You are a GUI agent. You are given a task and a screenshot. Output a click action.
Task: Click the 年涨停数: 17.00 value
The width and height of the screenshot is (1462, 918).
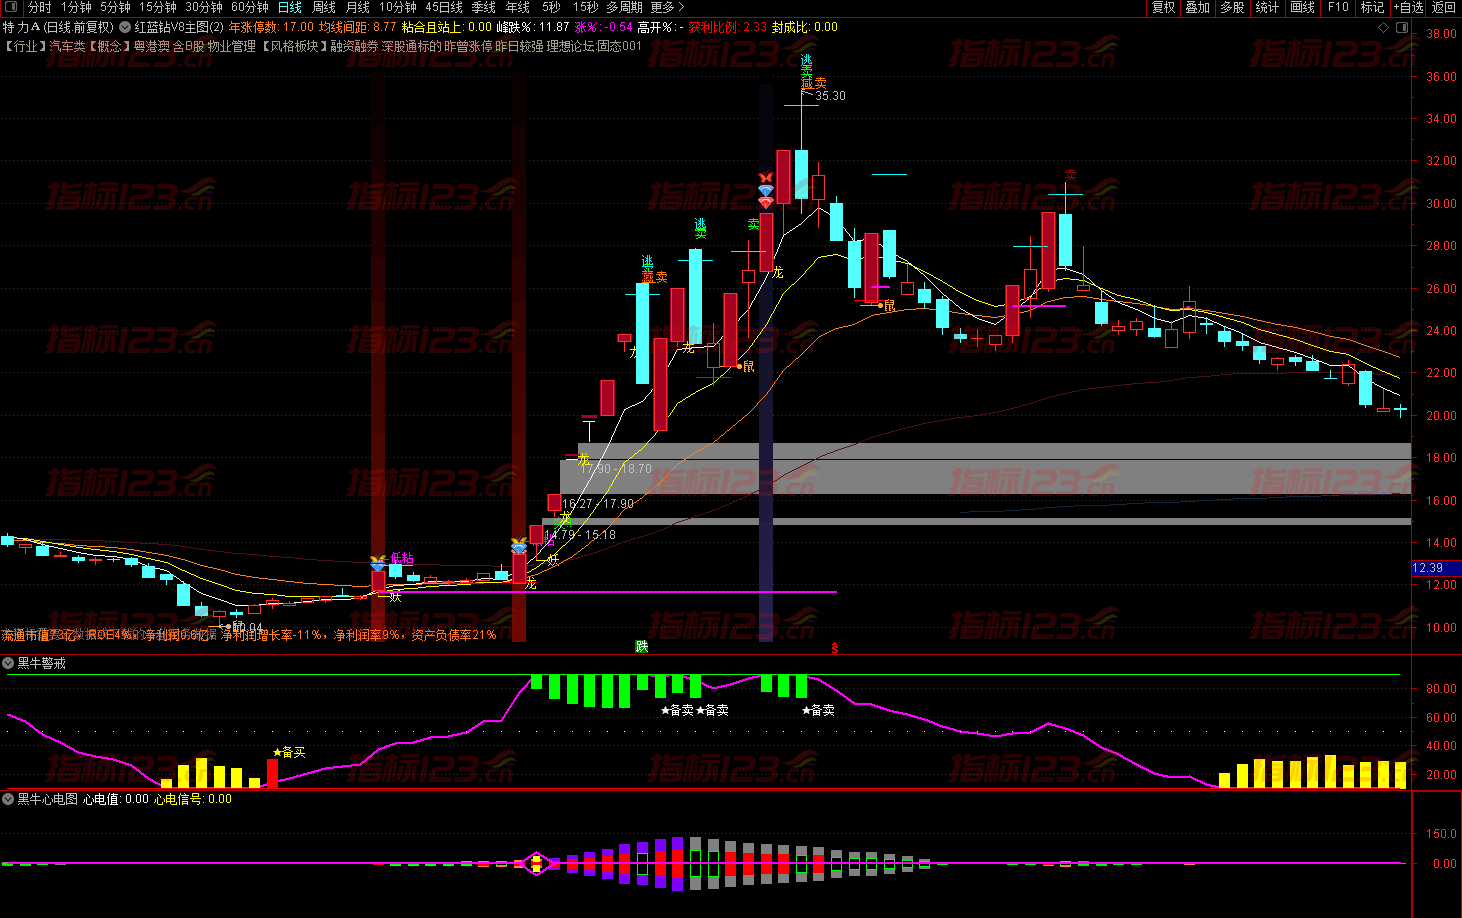[x=271, y=28]
